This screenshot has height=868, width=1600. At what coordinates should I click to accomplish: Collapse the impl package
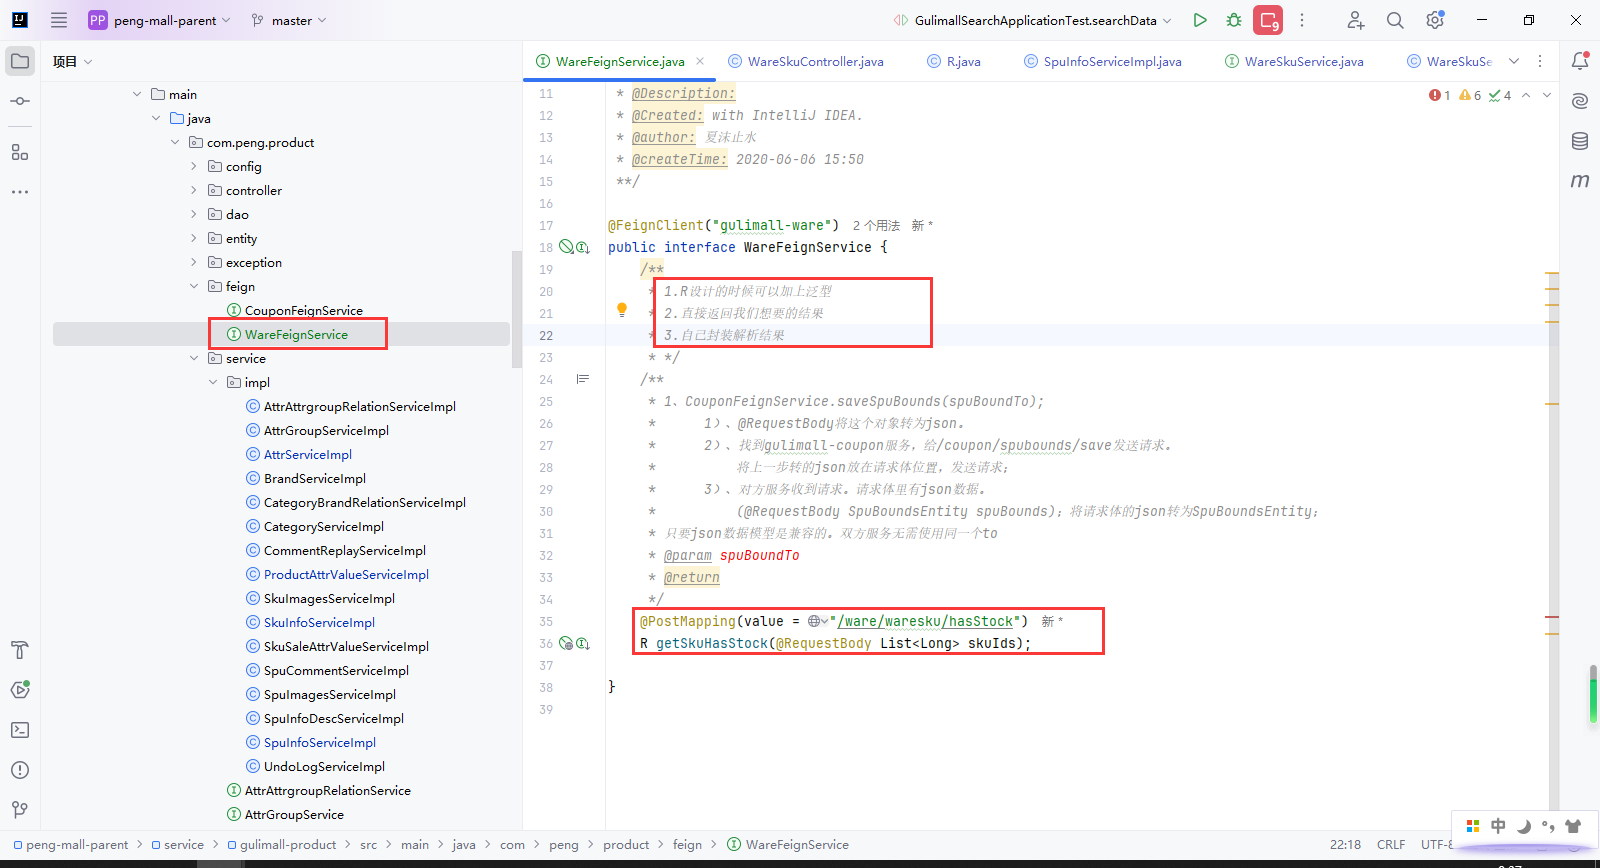point(213,382)
